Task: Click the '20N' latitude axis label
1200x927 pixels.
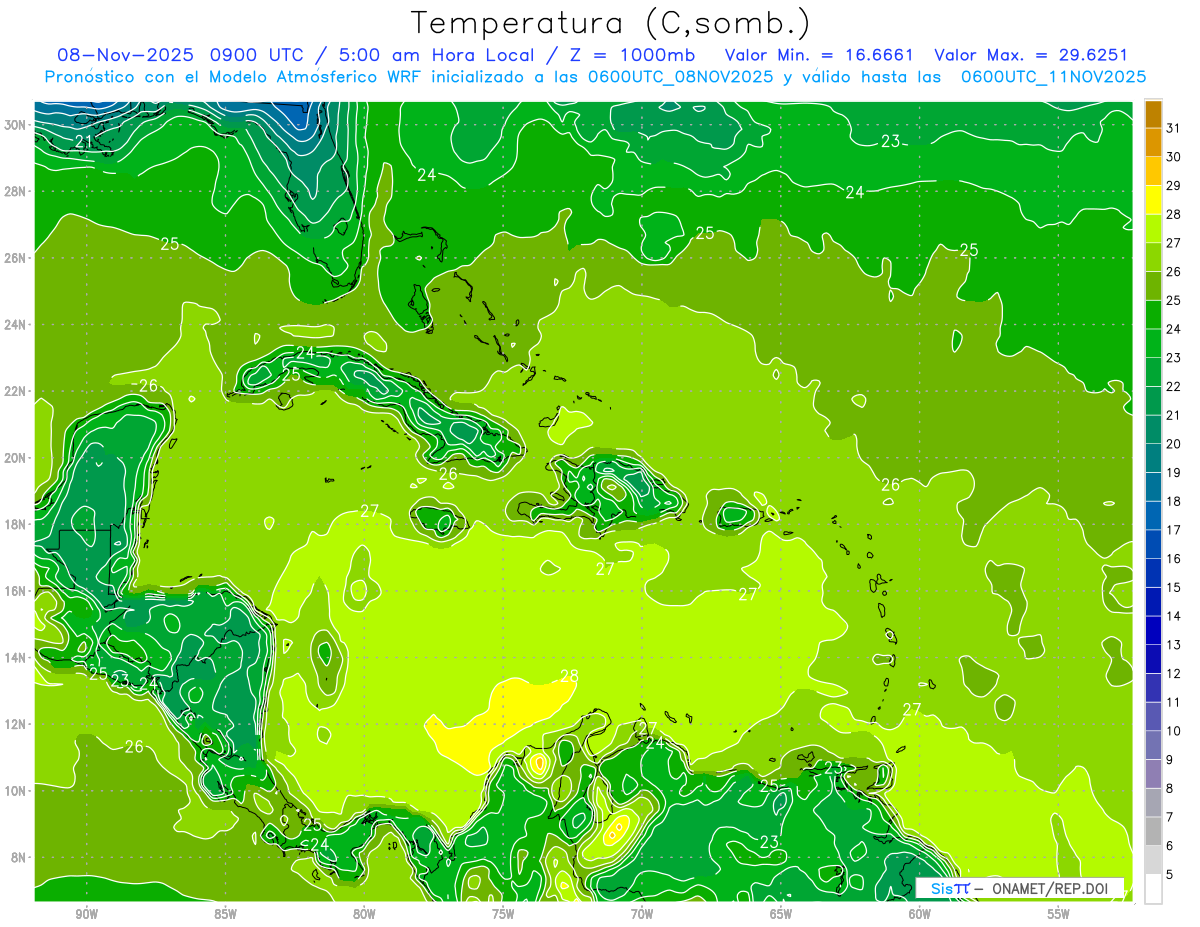Action: pos(15,457)
